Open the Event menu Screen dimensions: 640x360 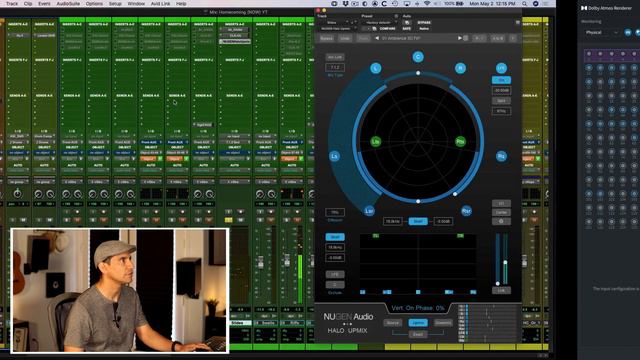[x=44, y=3]
